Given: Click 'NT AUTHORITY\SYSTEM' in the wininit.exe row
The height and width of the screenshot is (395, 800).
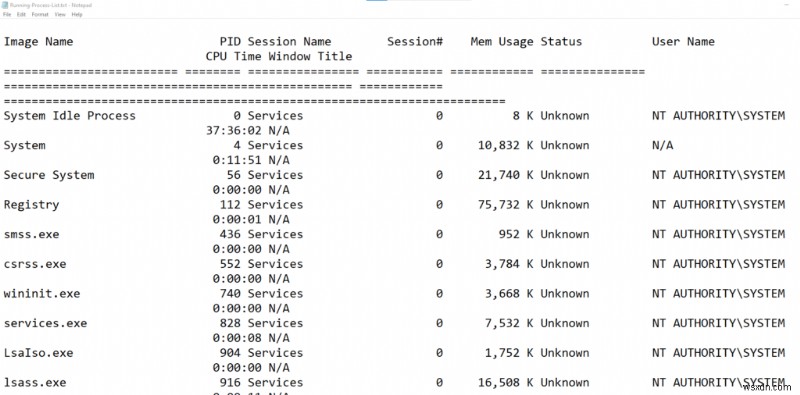Looking at the screenshot, I should point(718,293).
